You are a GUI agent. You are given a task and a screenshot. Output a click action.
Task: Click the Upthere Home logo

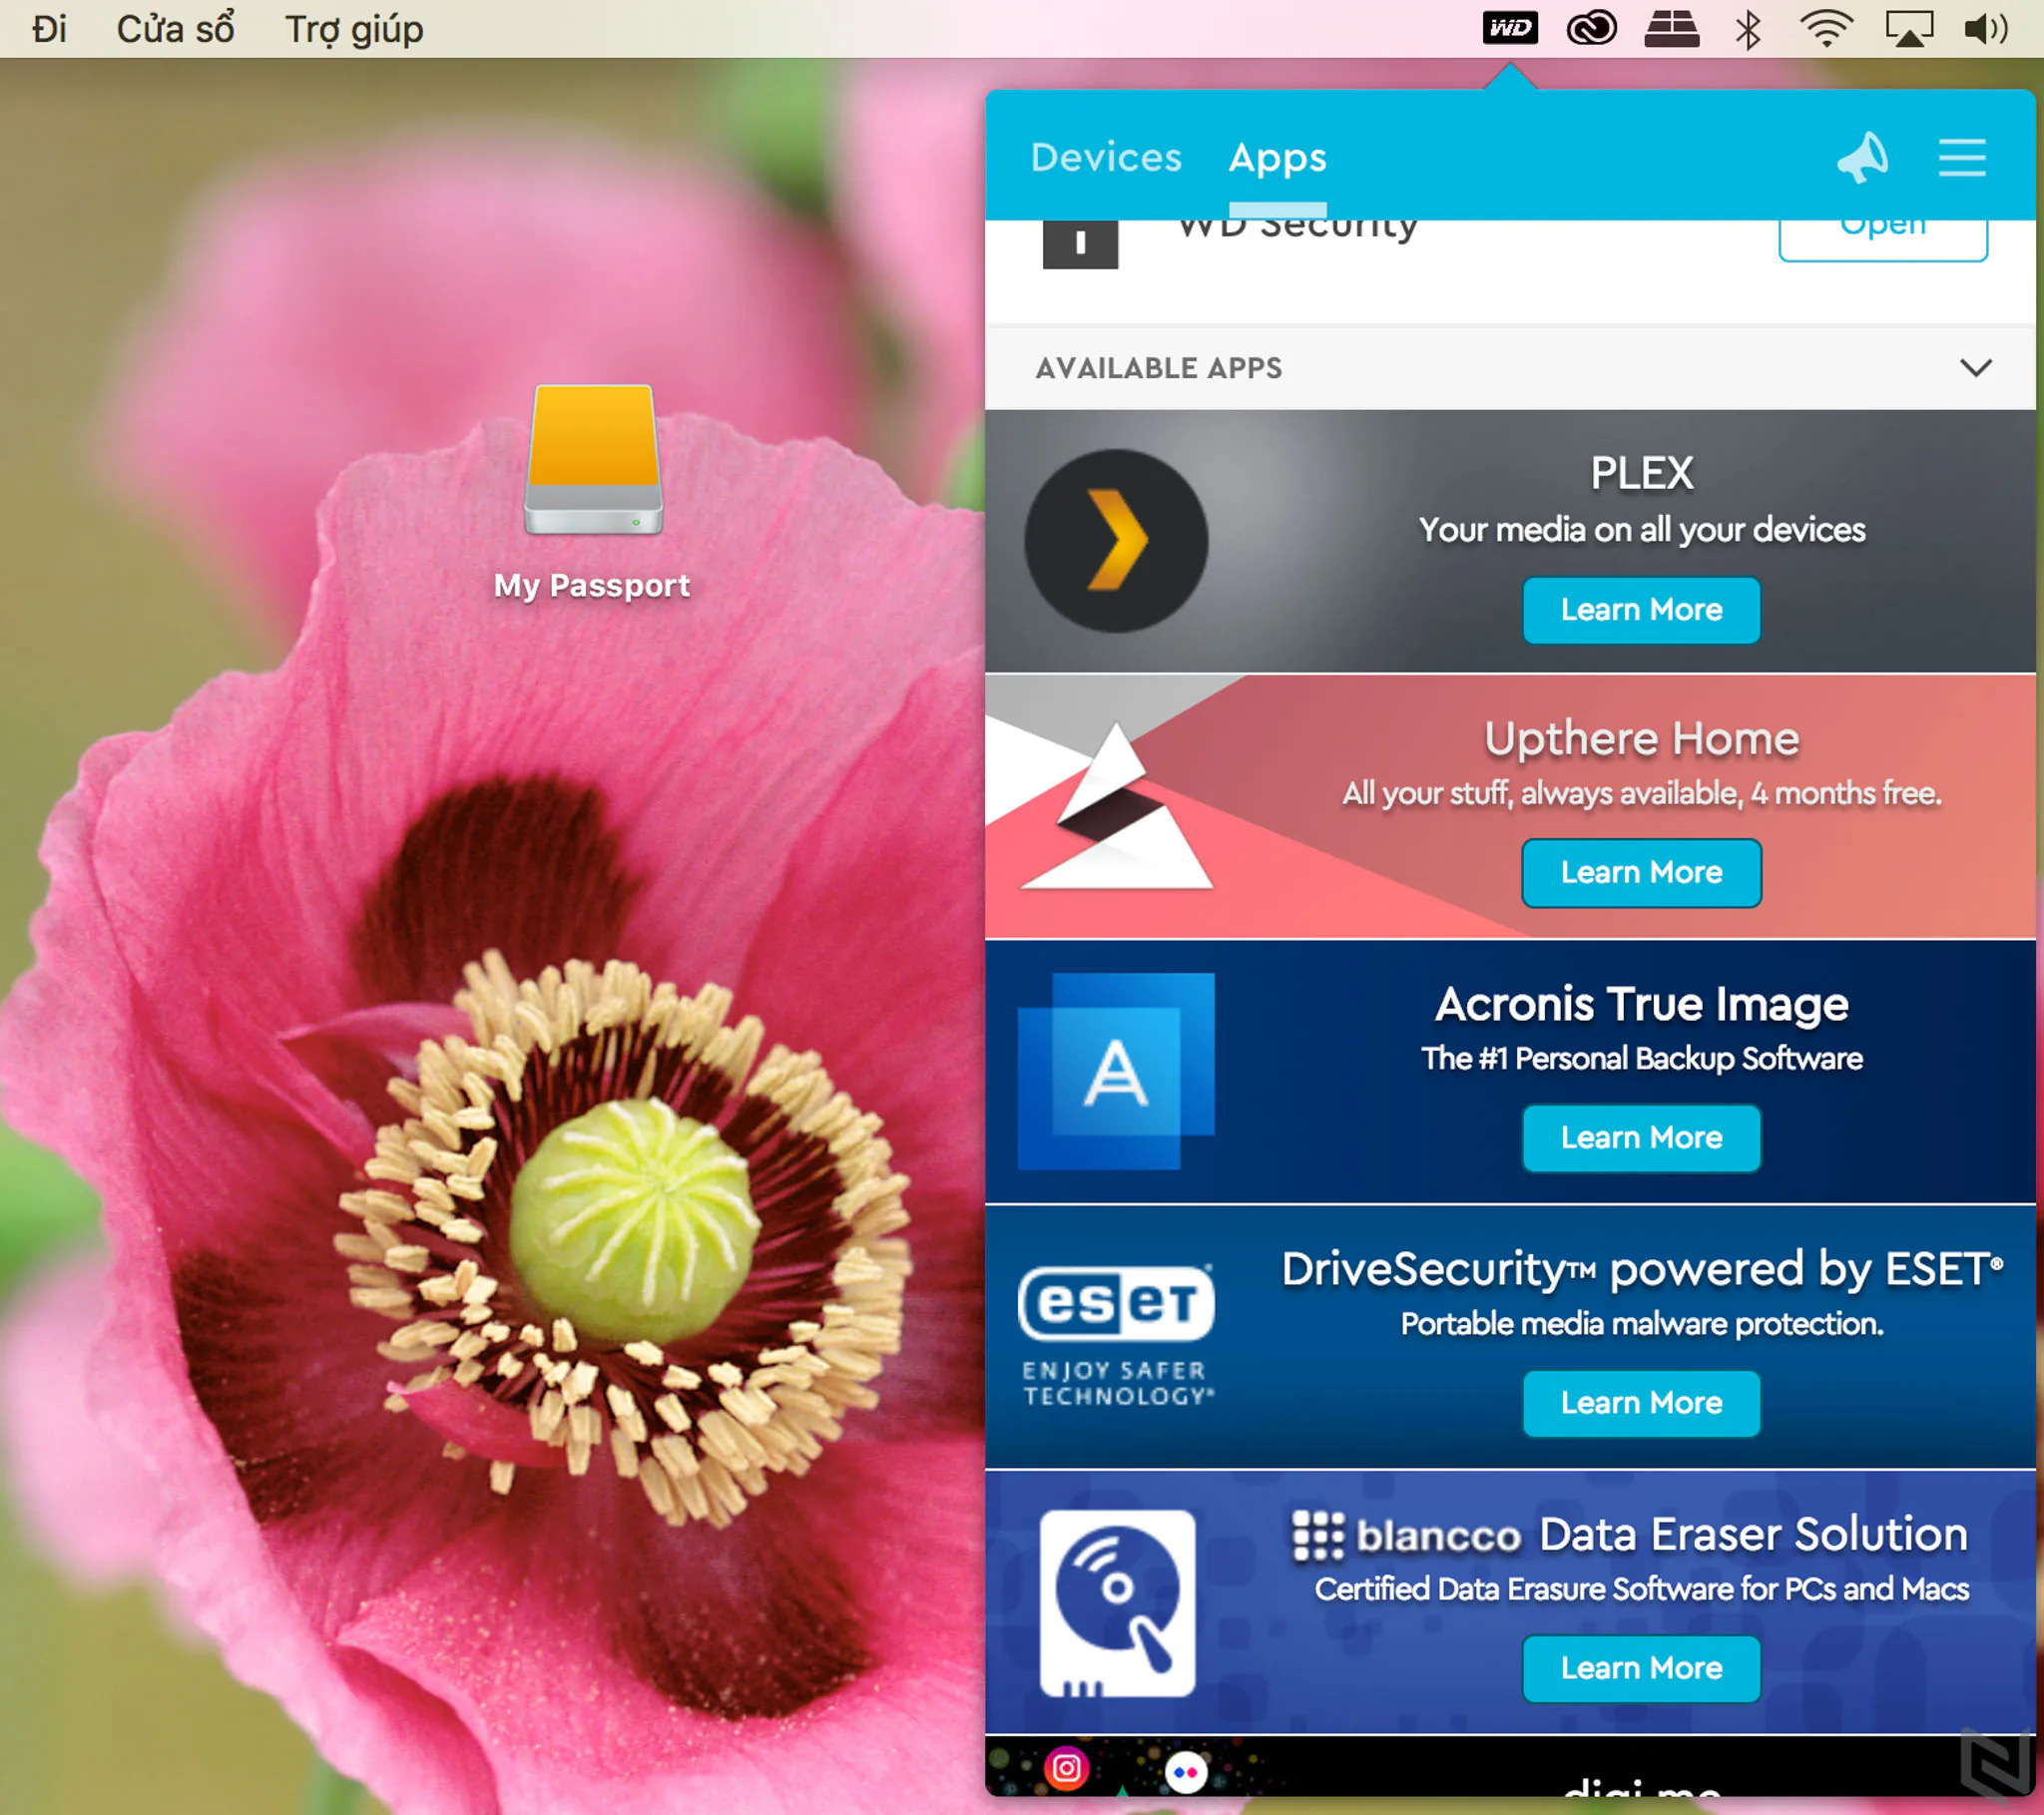1117,806
